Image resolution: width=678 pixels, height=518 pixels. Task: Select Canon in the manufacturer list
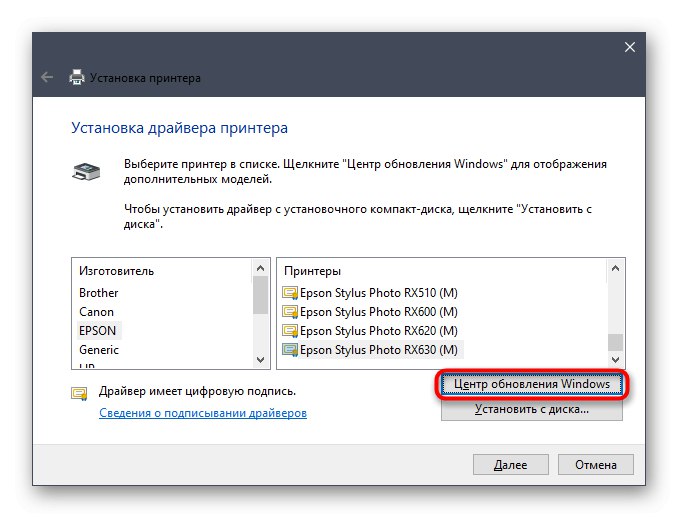point(97,312)
